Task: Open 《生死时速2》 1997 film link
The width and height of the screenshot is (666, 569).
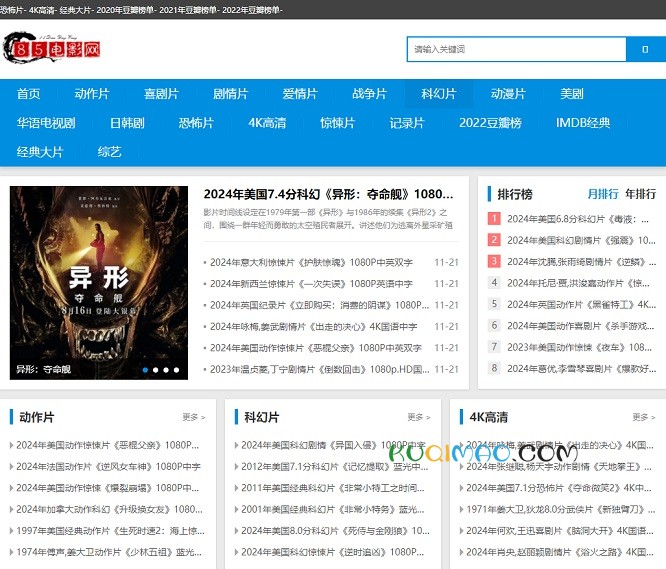Action: pos(110,531)
